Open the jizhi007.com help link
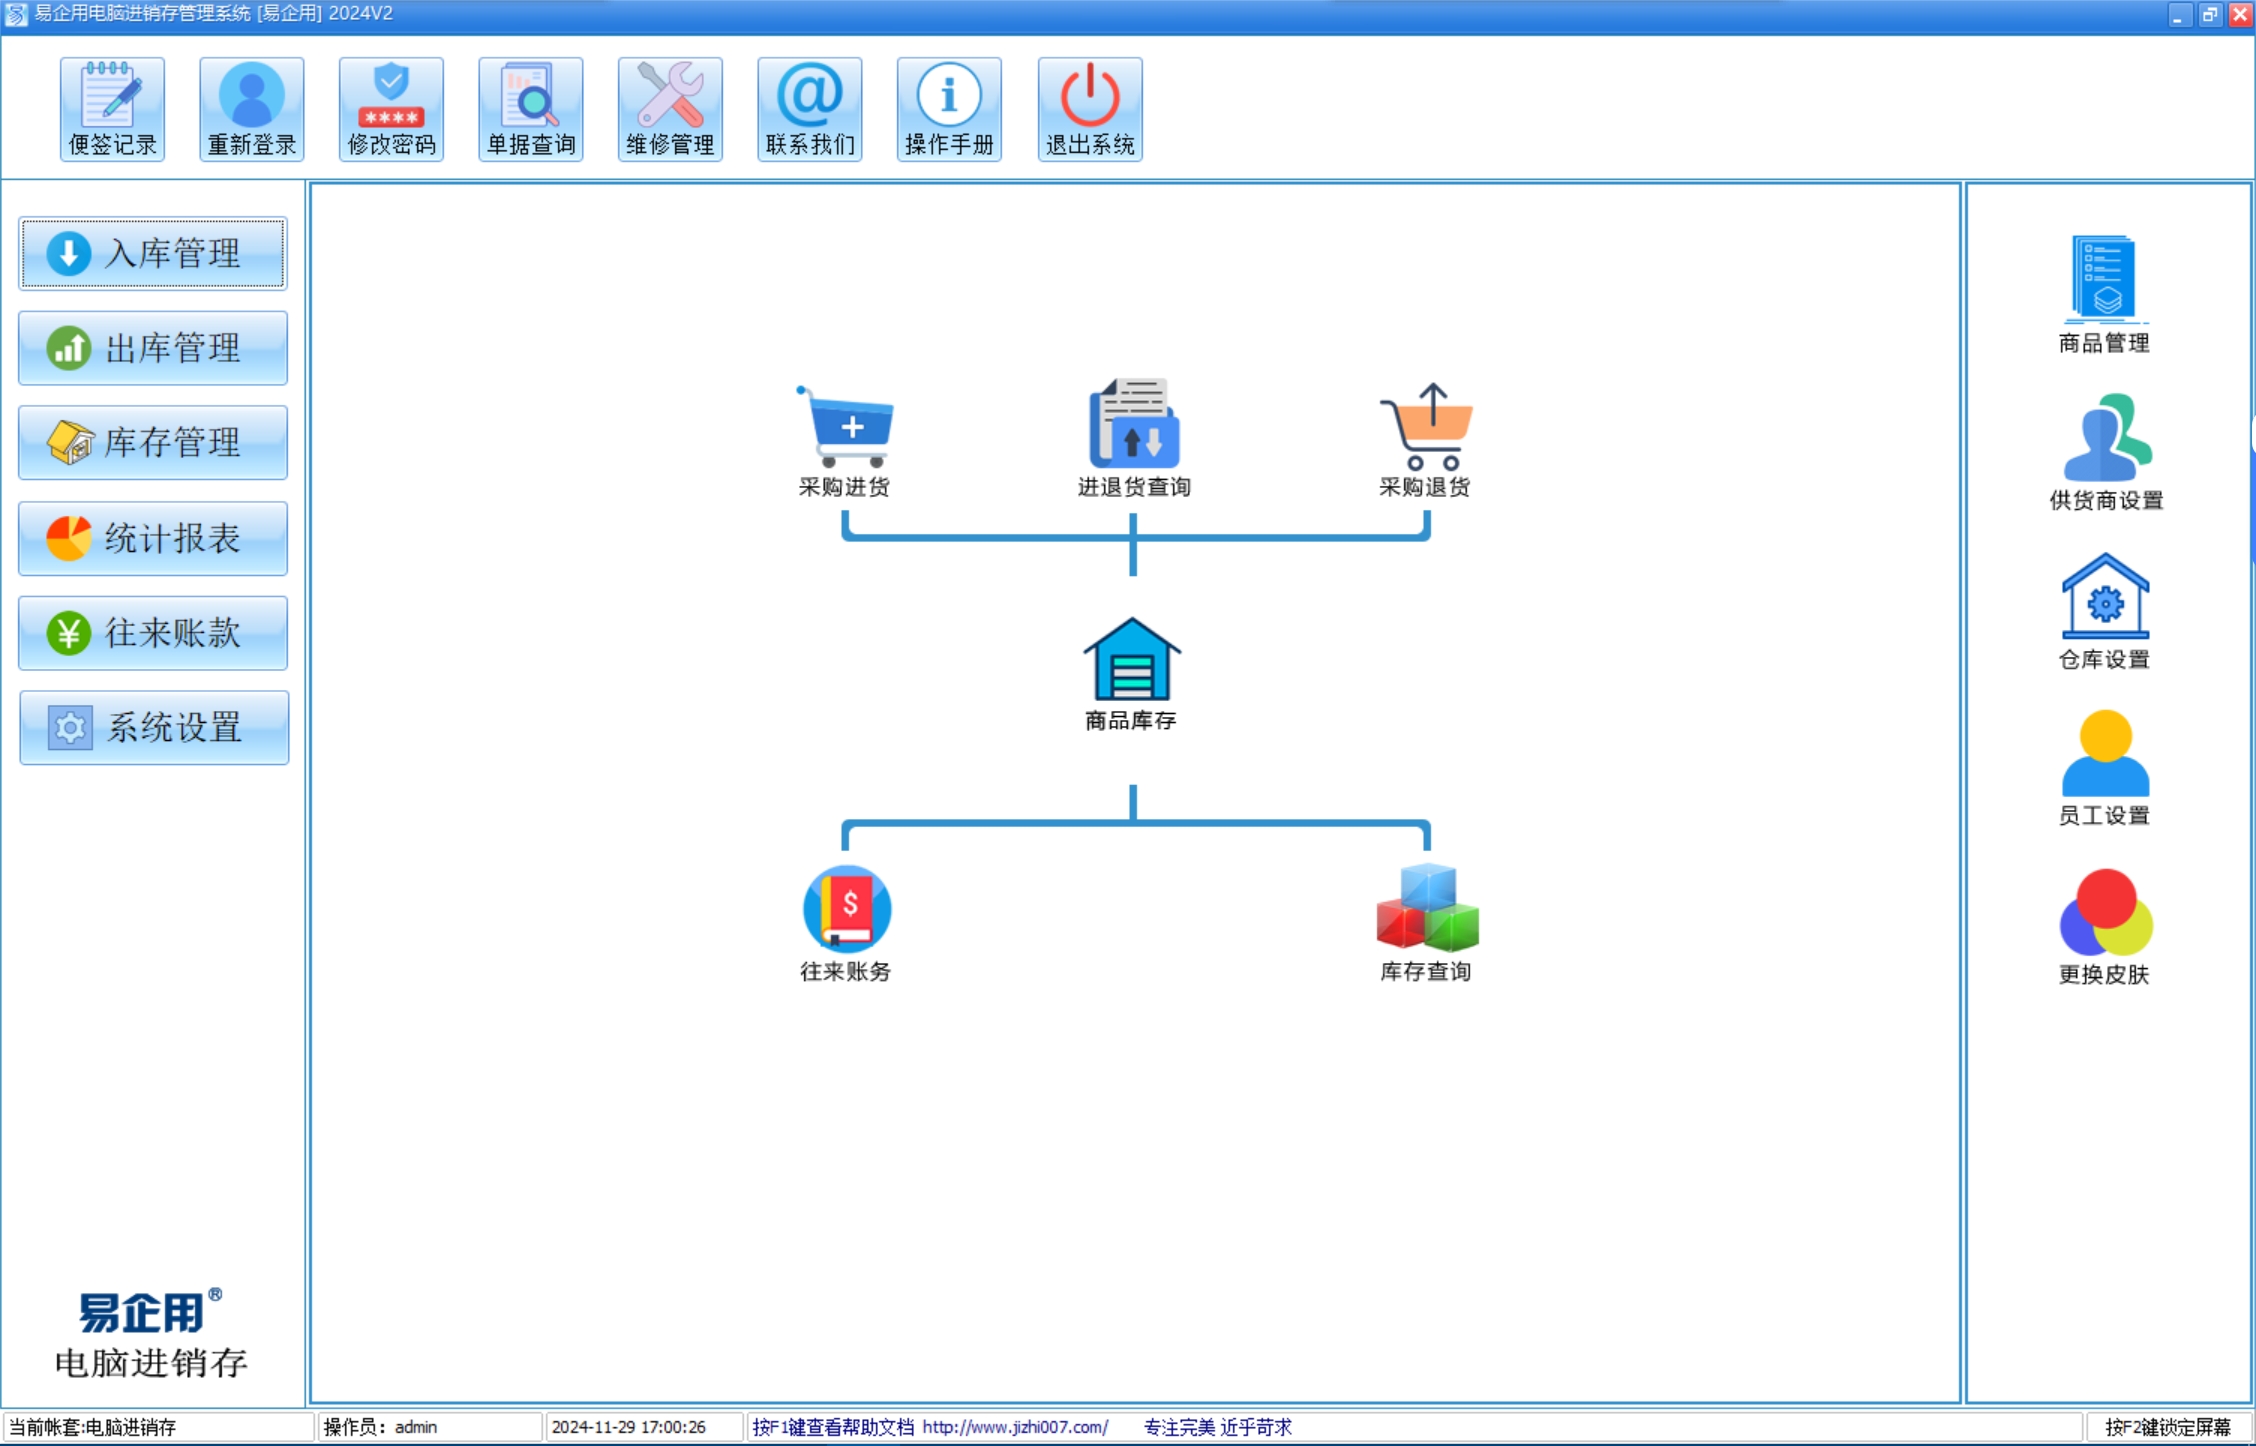This screenshot has width=2256, height=1446. pos(1014,1427)
